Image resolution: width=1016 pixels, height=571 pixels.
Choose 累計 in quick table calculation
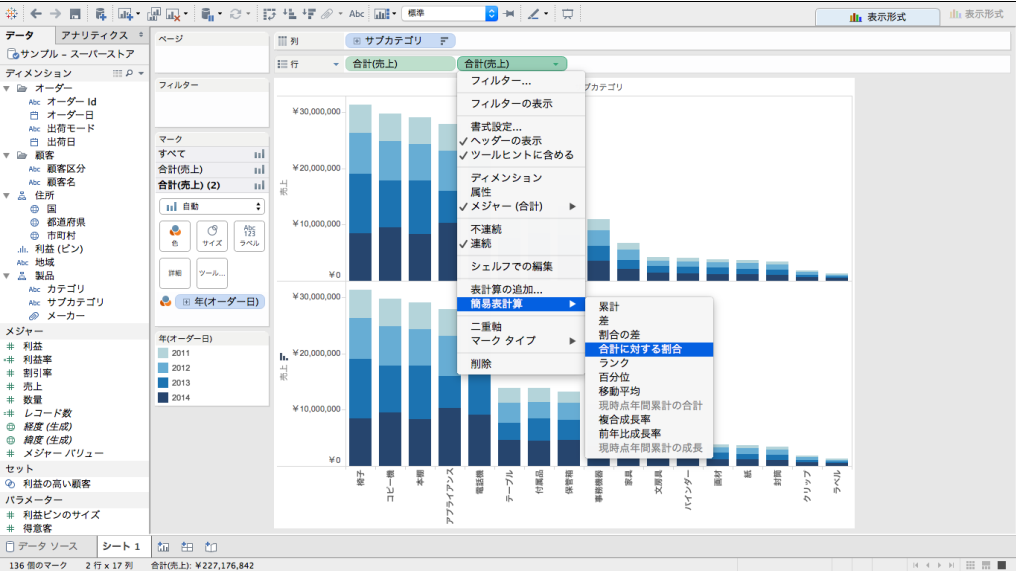pyautogui.click(x=649, y=307)
